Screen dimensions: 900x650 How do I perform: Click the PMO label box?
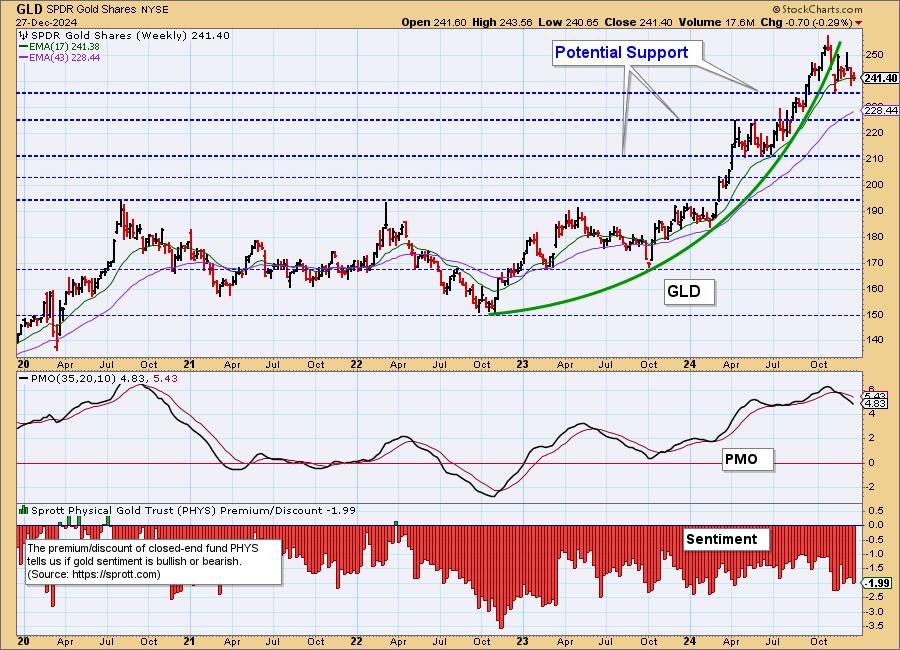click(x=747, y=459)
